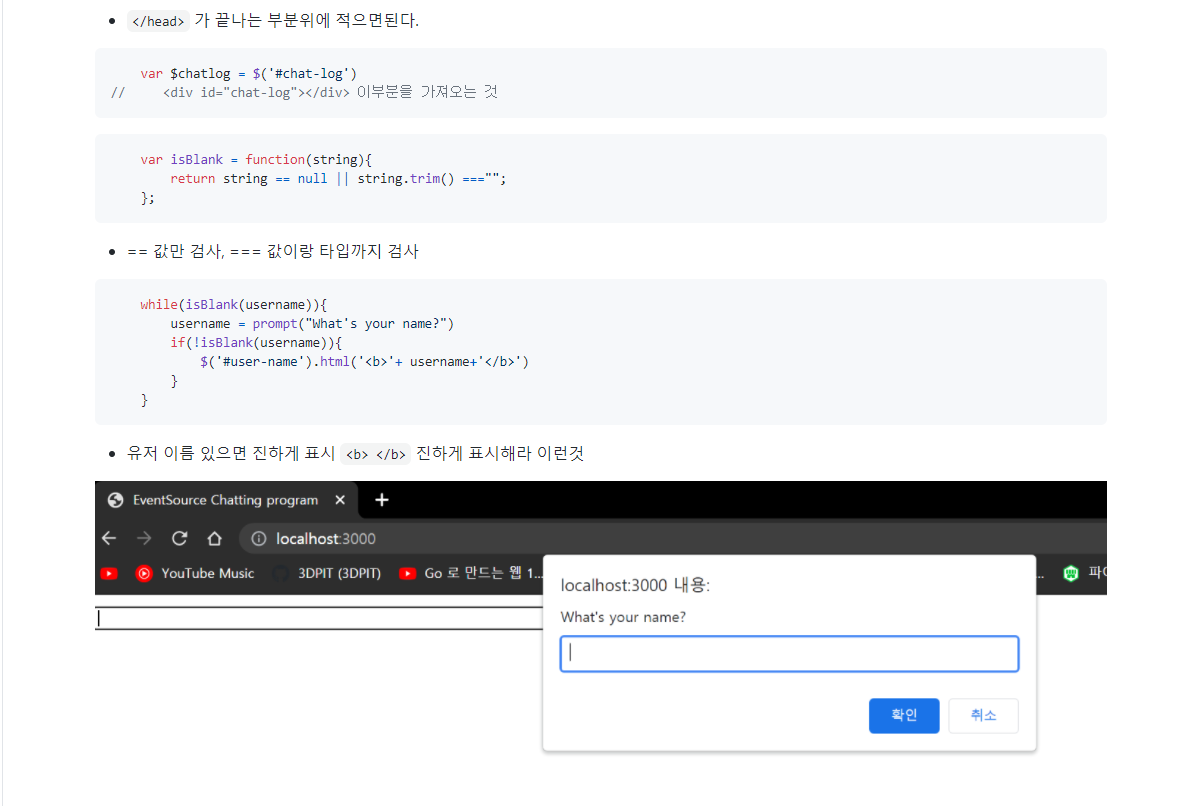1193x806 pixels.
Task: Click the 'return string == null' code line
Action: coord(338,178)
